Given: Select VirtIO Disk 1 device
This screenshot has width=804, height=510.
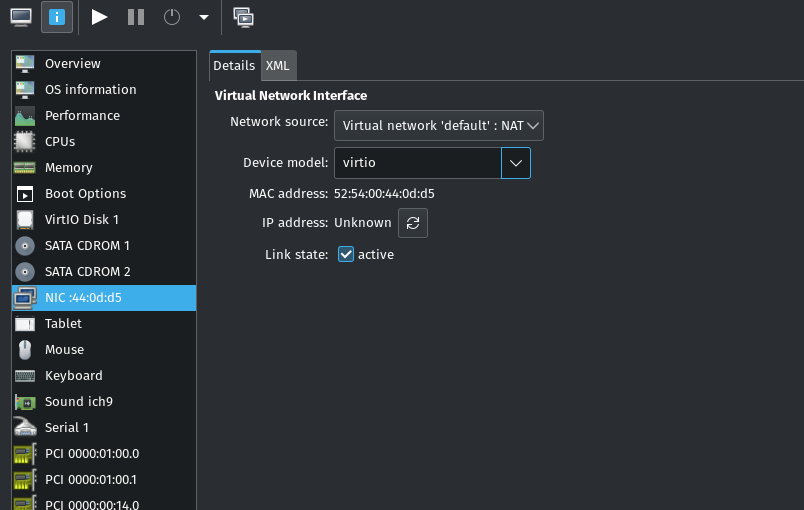Looking at the screenshot, I should pyautogui.click(x=81, y=220).
